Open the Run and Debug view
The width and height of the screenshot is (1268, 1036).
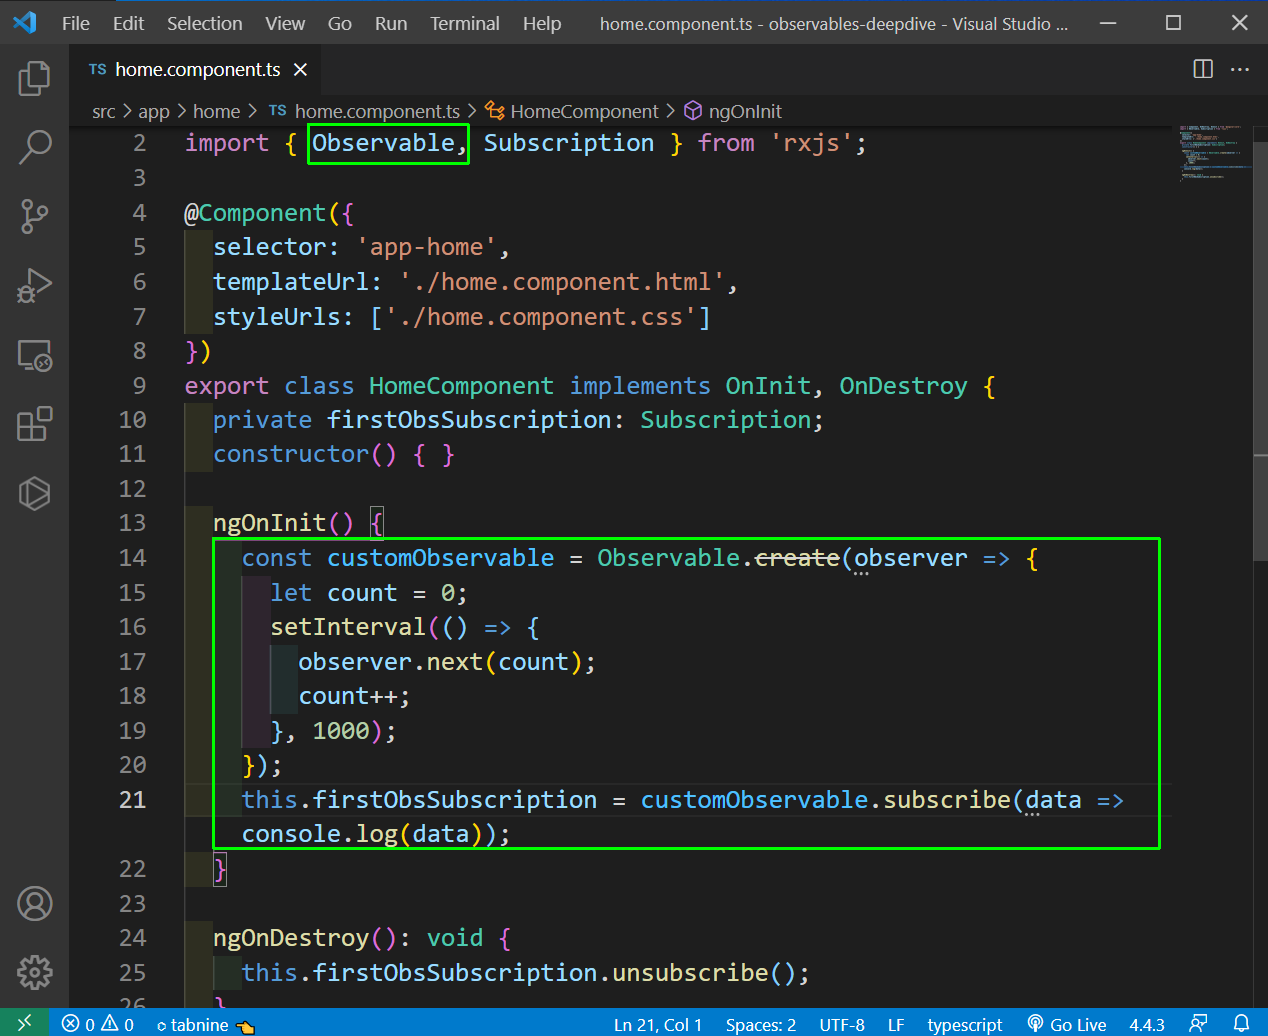coord(34,285)
